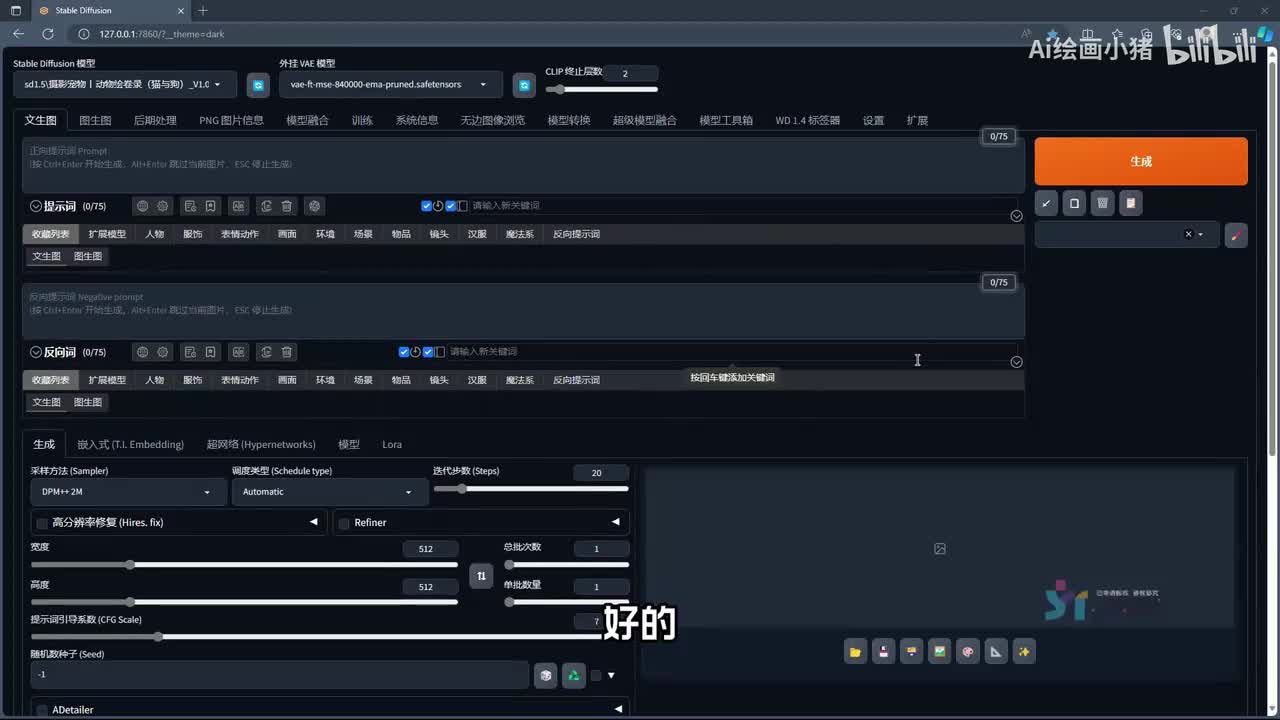The image size is (1280, 720).
Task: Click the browser back arrow
Action: click(x=19, y=34)
